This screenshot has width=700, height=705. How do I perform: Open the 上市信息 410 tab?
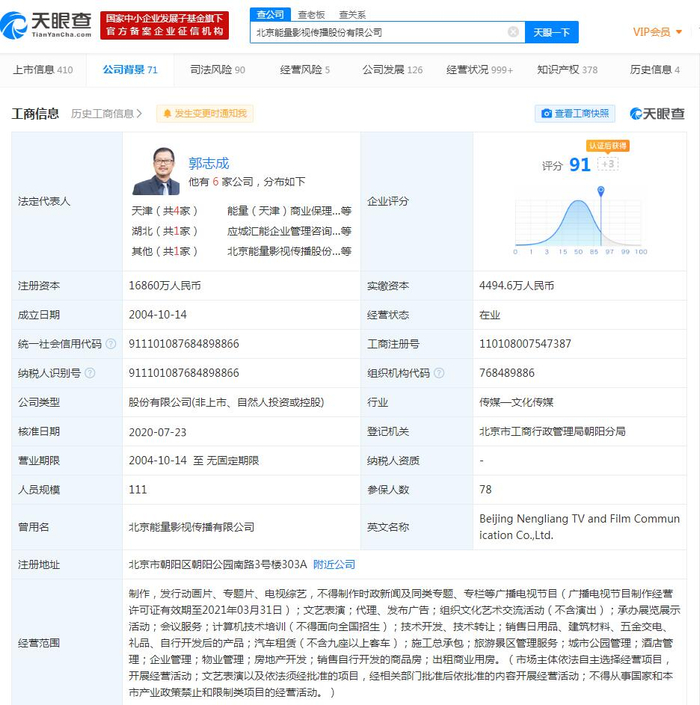(x=43, y=70)
